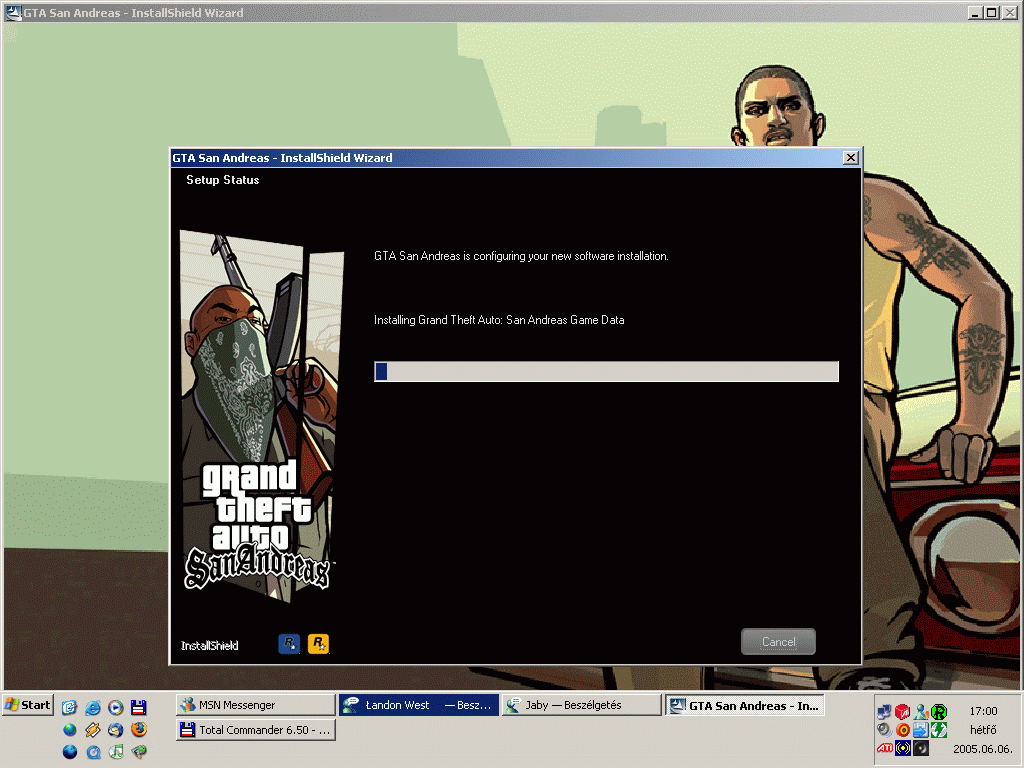This screenshot has width=1024, height=768.
Task: Click the 2005.06.06. date in the tray
Action: (983, 749)
